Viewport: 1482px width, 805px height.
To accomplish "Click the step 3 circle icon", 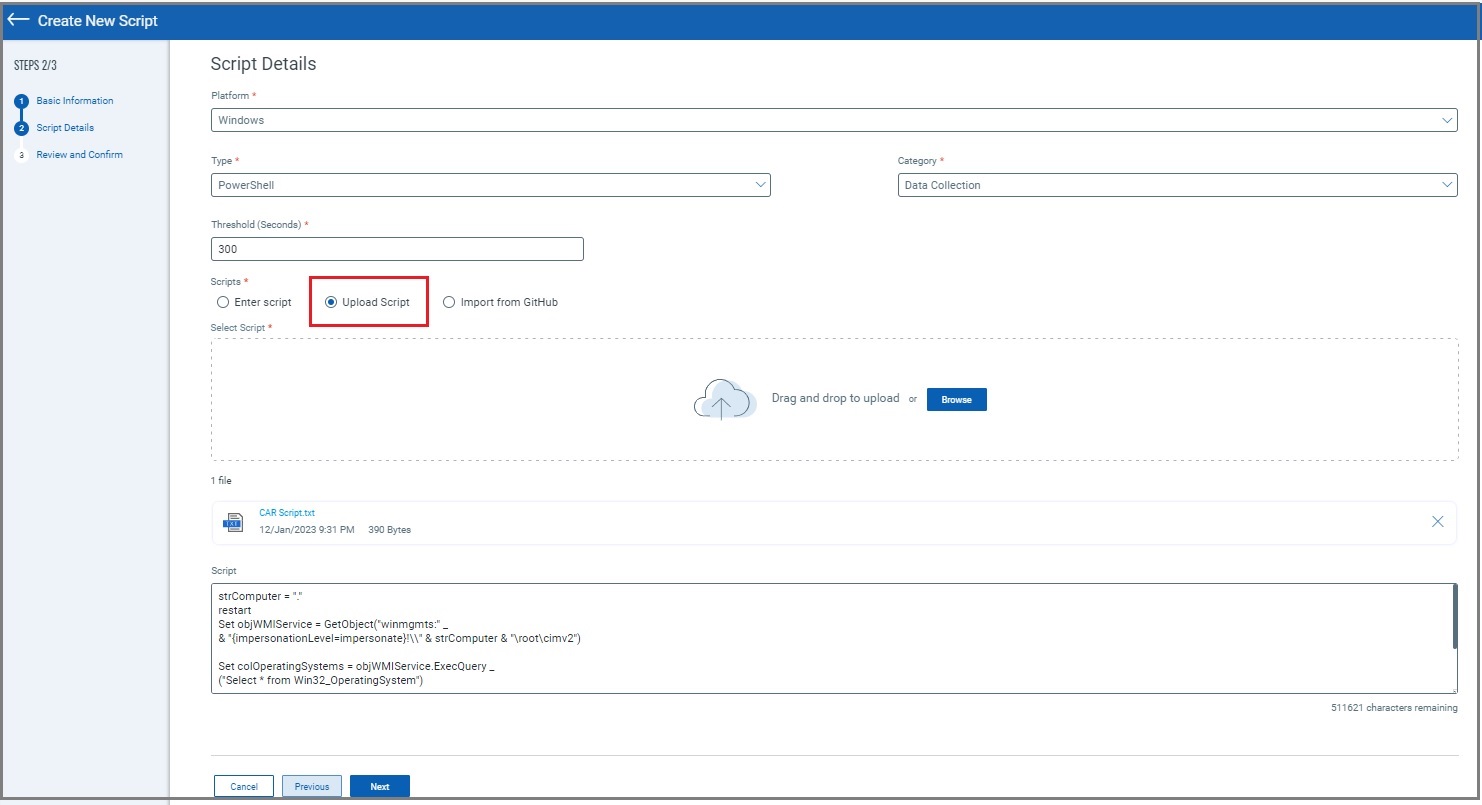I will [x=21, y=155].
